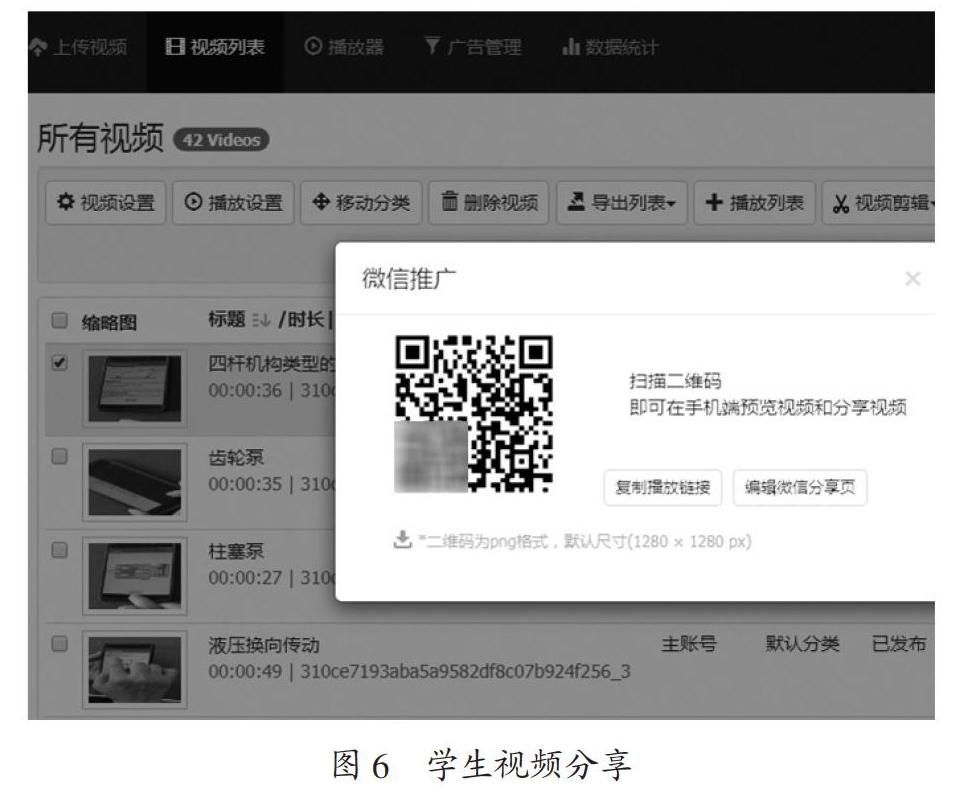Click the 缩略图 column header
Image resolution: width=960 pixels, height=797 pixels.
109,323
